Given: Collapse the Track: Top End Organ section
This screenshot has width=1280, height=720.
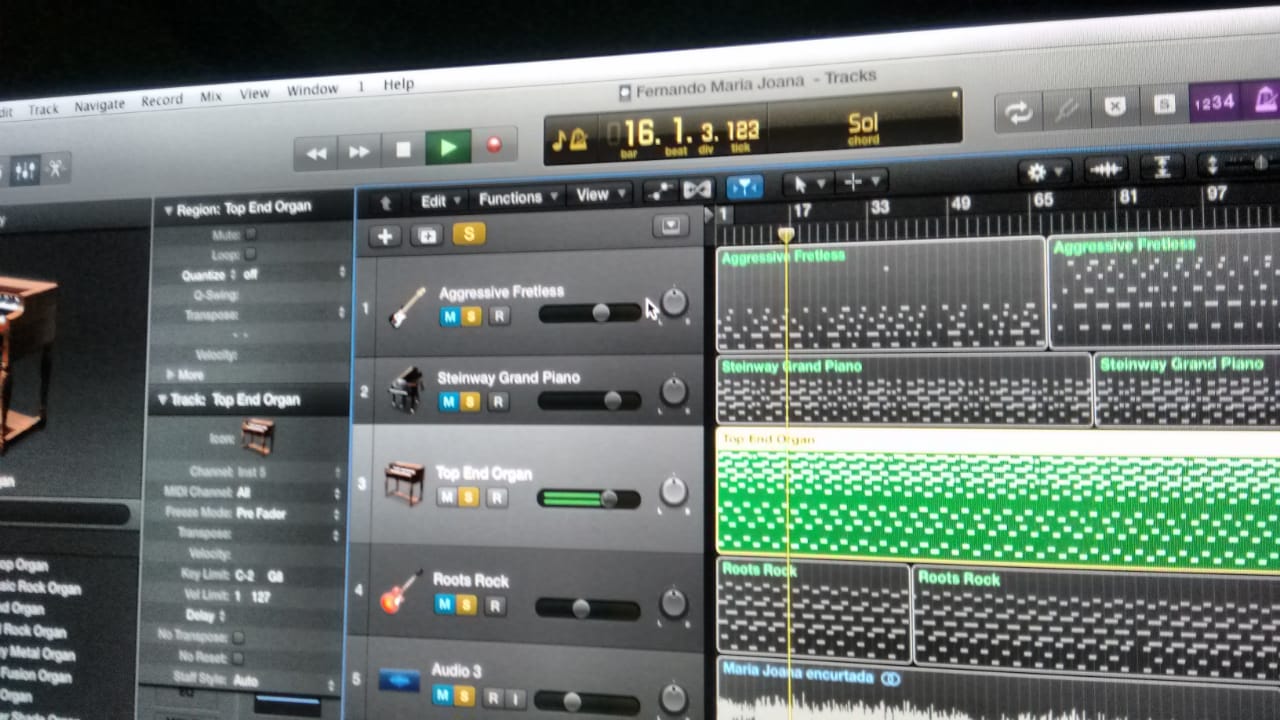Looking at the screenshot, I should pos(161,399).
